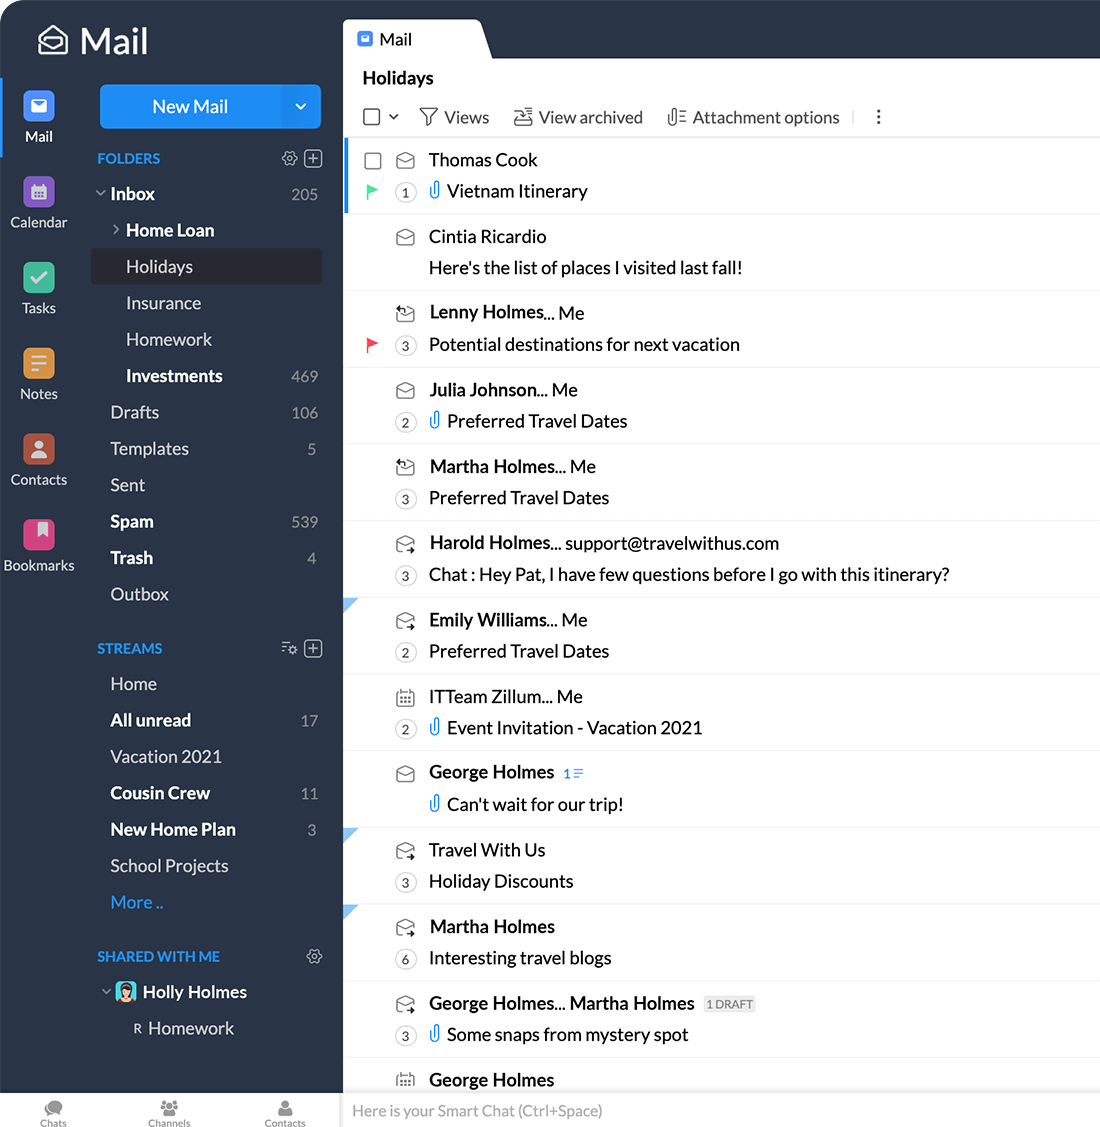1100x1127 pixels.
Task: Open Shared With Me settings gear
Action: (x=314, y=956)
